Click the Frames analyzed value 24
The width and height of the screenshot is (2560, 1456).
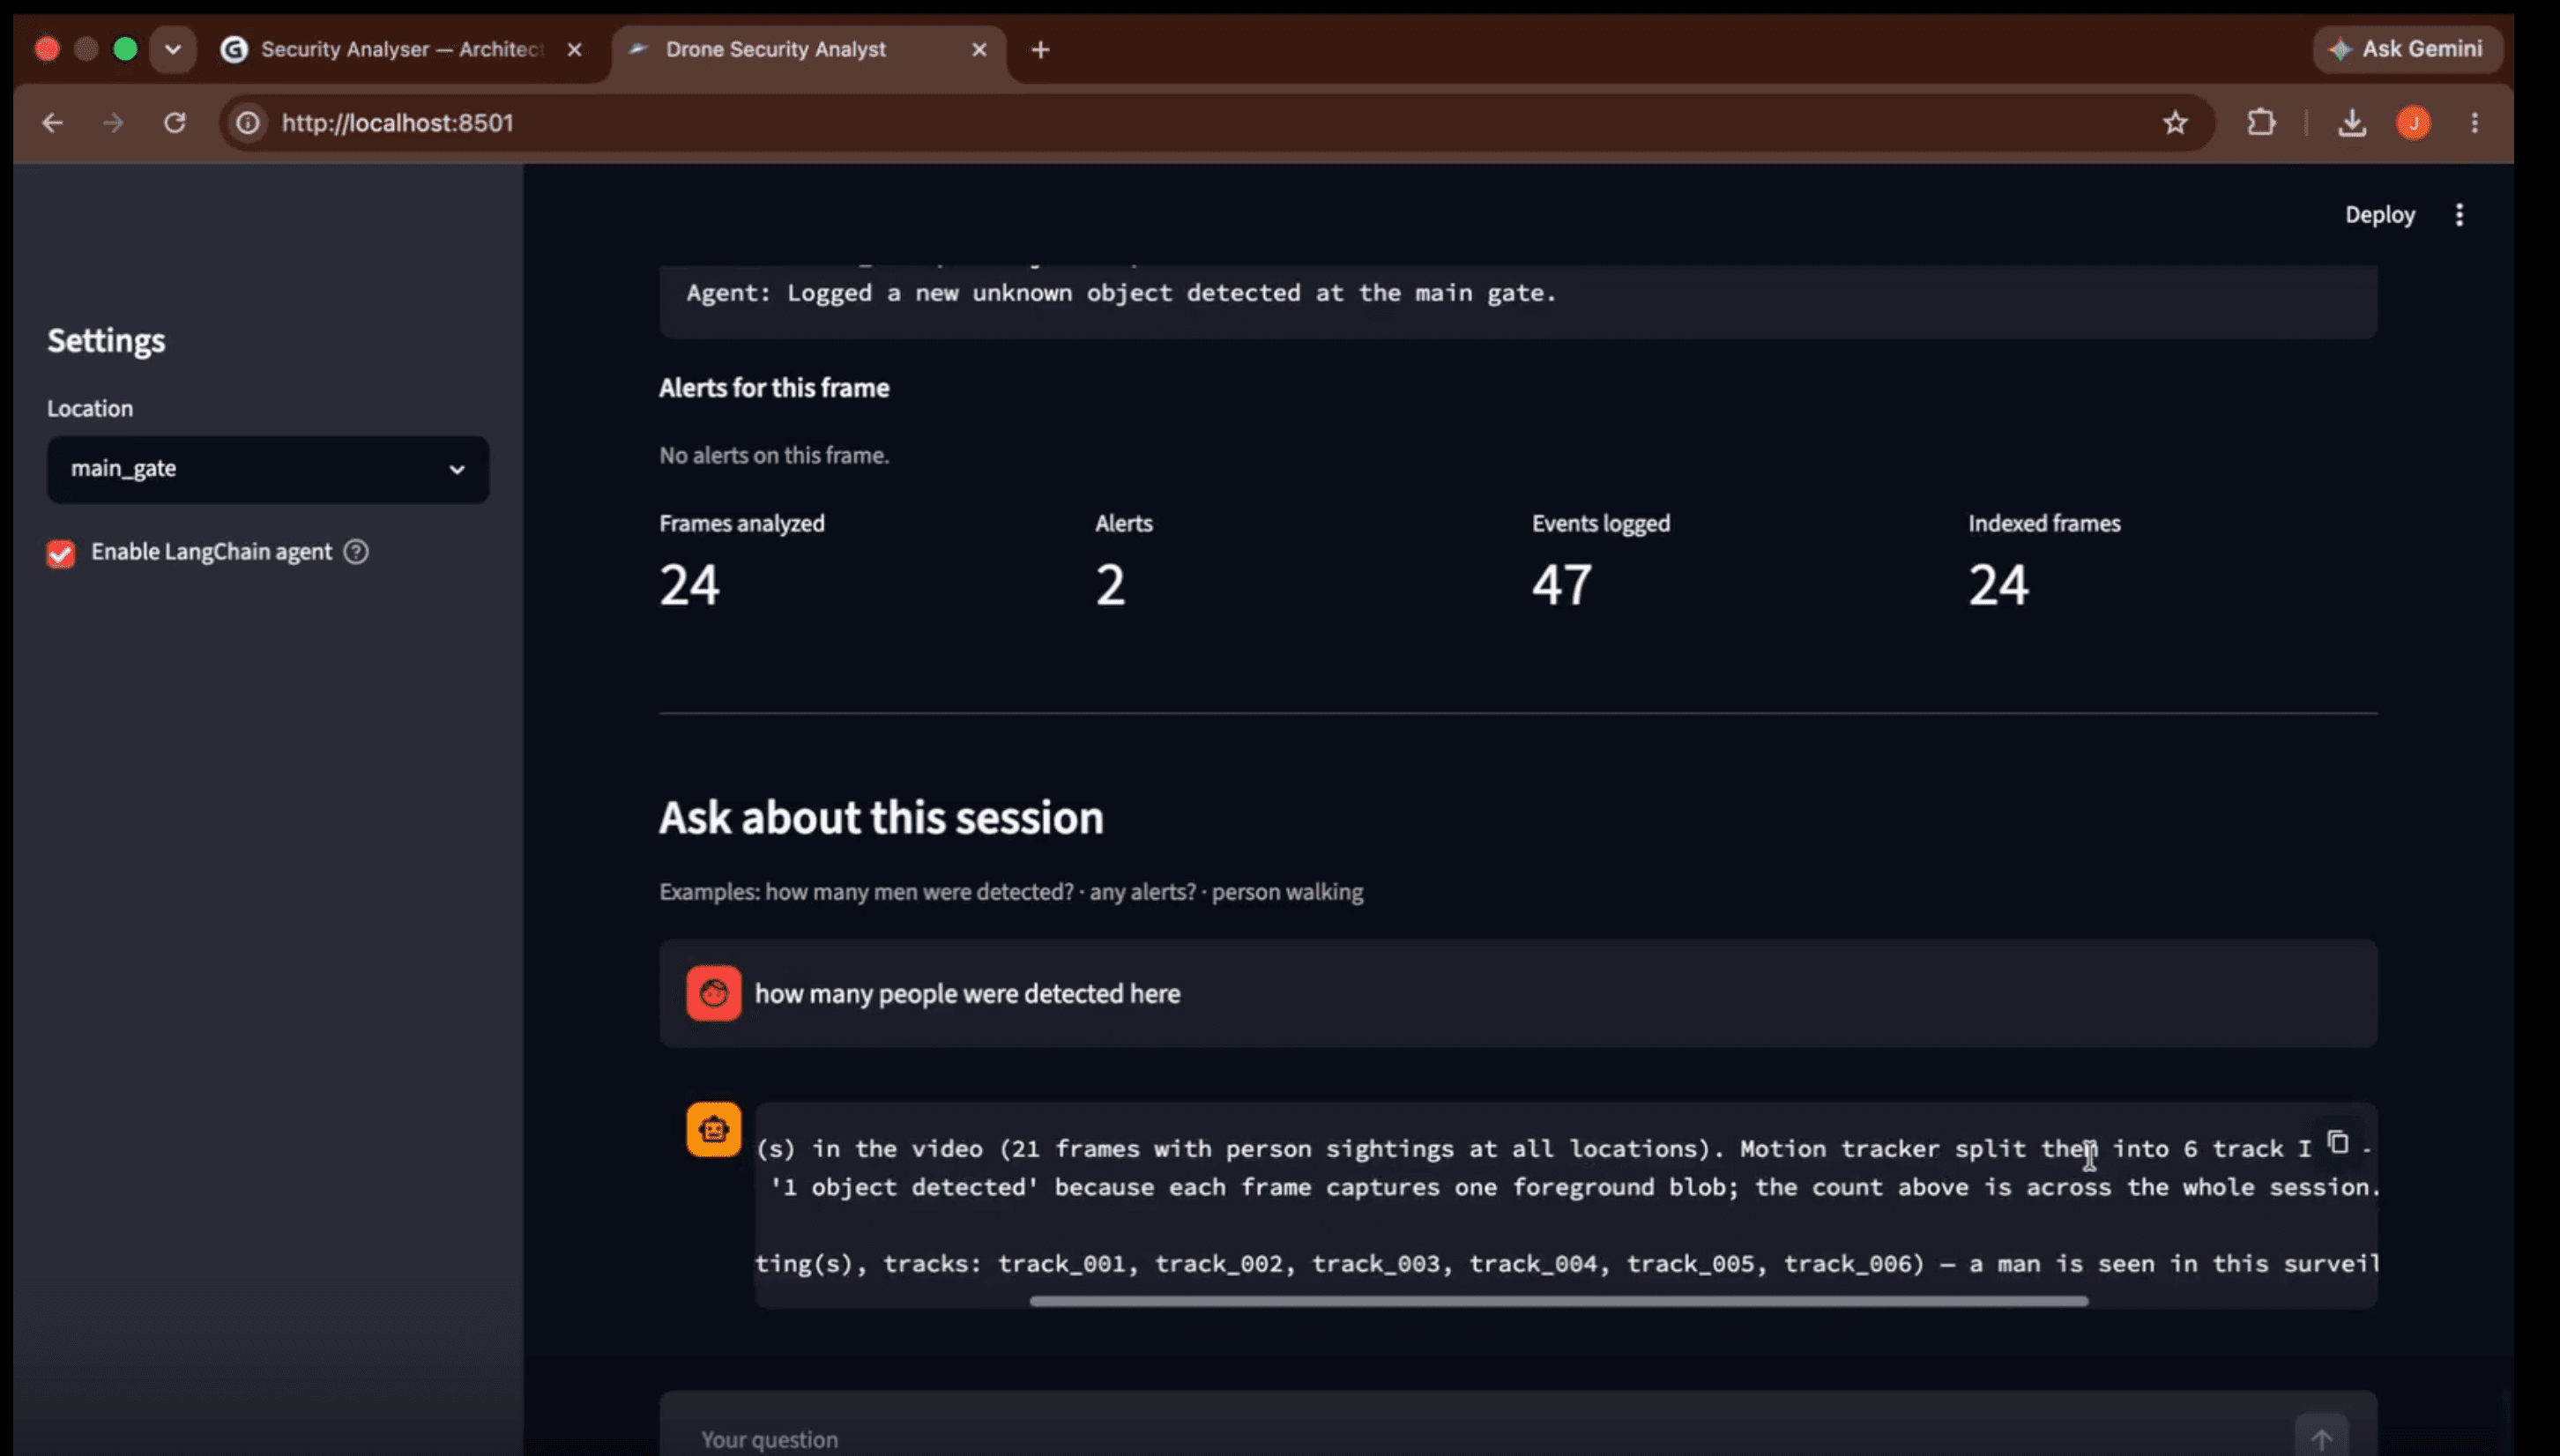click(x=689, y=585)
